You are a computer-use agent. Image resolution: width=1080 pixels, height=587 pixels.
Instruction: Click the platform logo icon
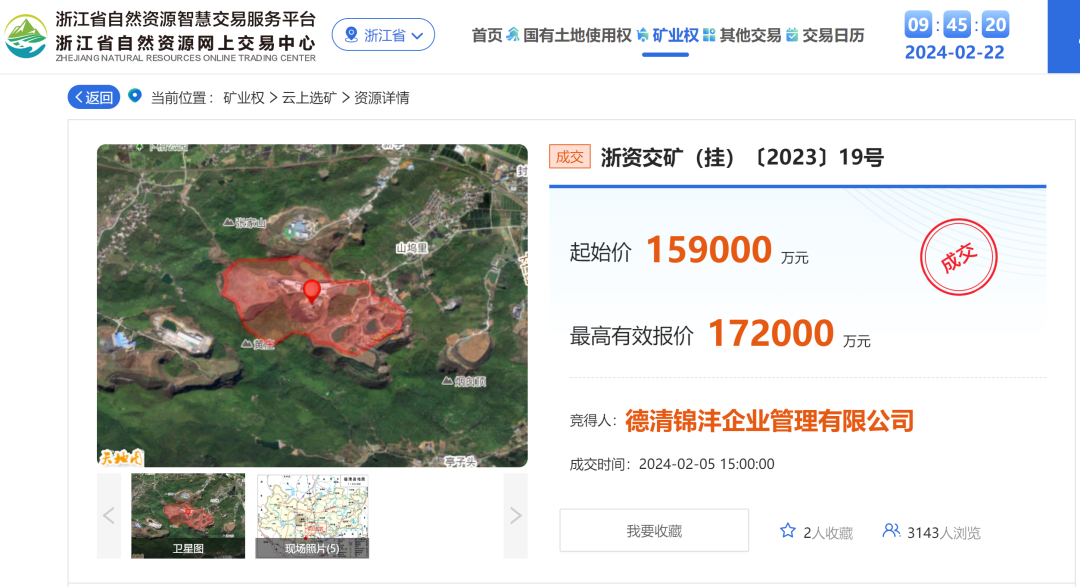(x=26, y=35)
